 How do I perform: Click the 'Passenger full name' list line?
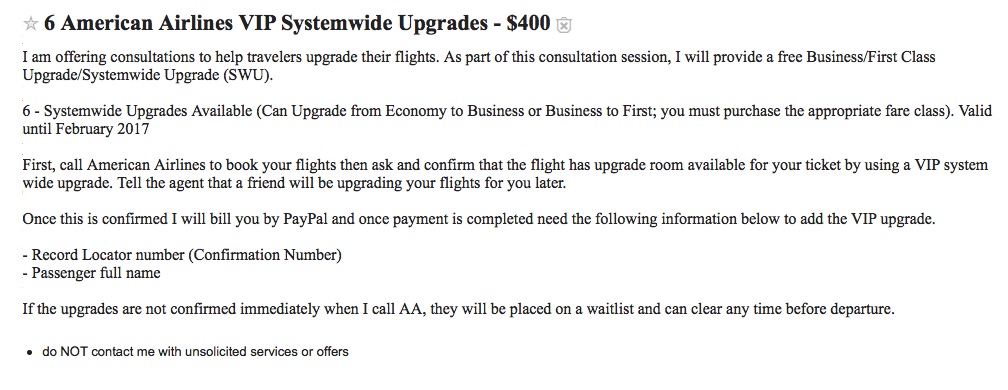point(91,273)
